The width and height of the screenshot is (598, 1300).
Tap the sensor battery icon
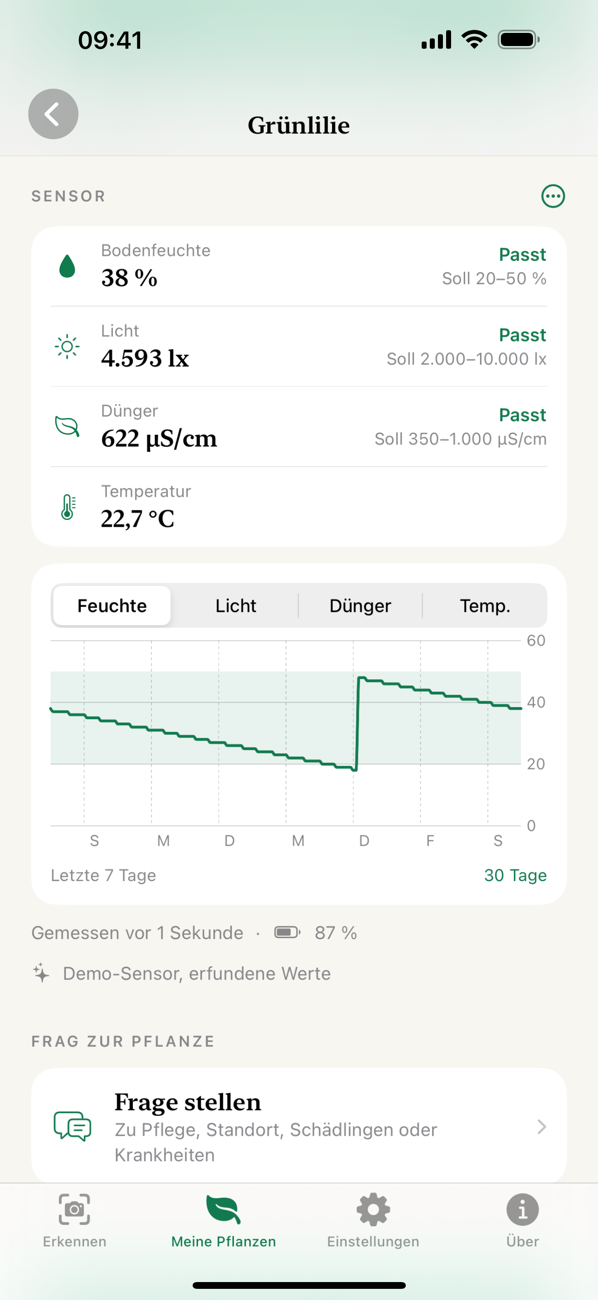point(287,933)
